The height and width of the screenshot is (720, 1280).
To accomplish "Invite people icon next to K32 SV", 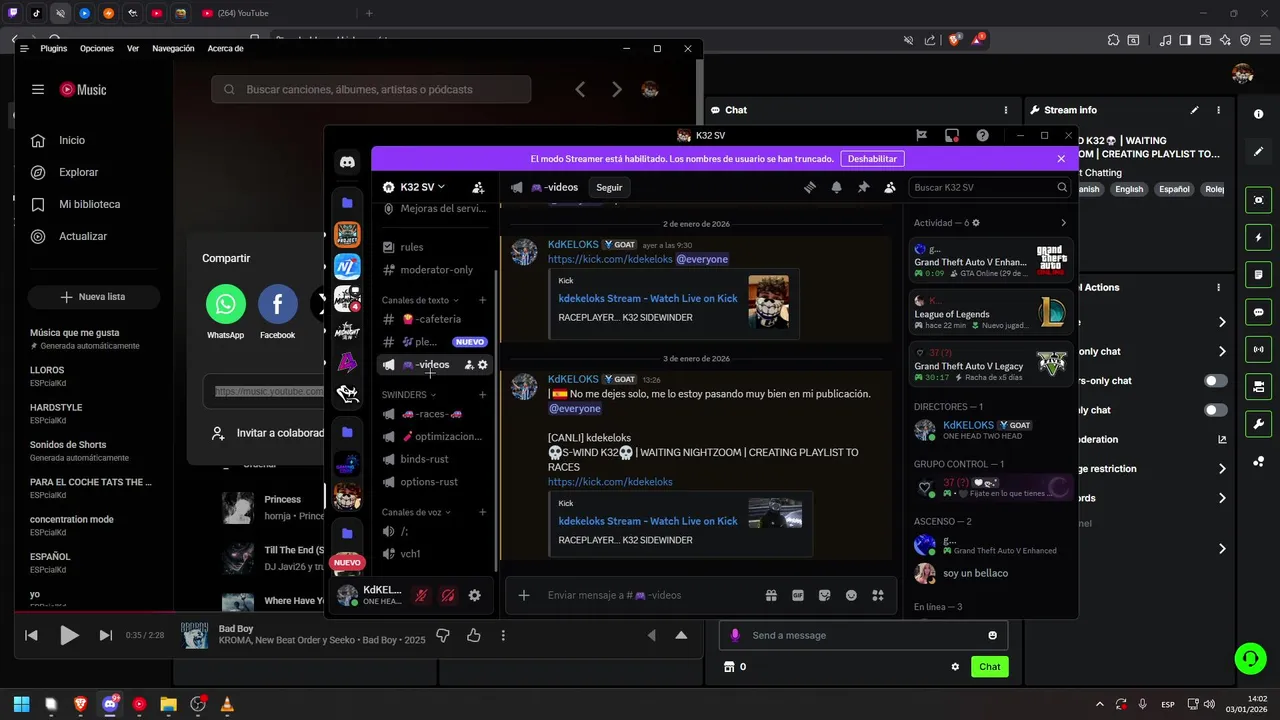I will (478, 187).
